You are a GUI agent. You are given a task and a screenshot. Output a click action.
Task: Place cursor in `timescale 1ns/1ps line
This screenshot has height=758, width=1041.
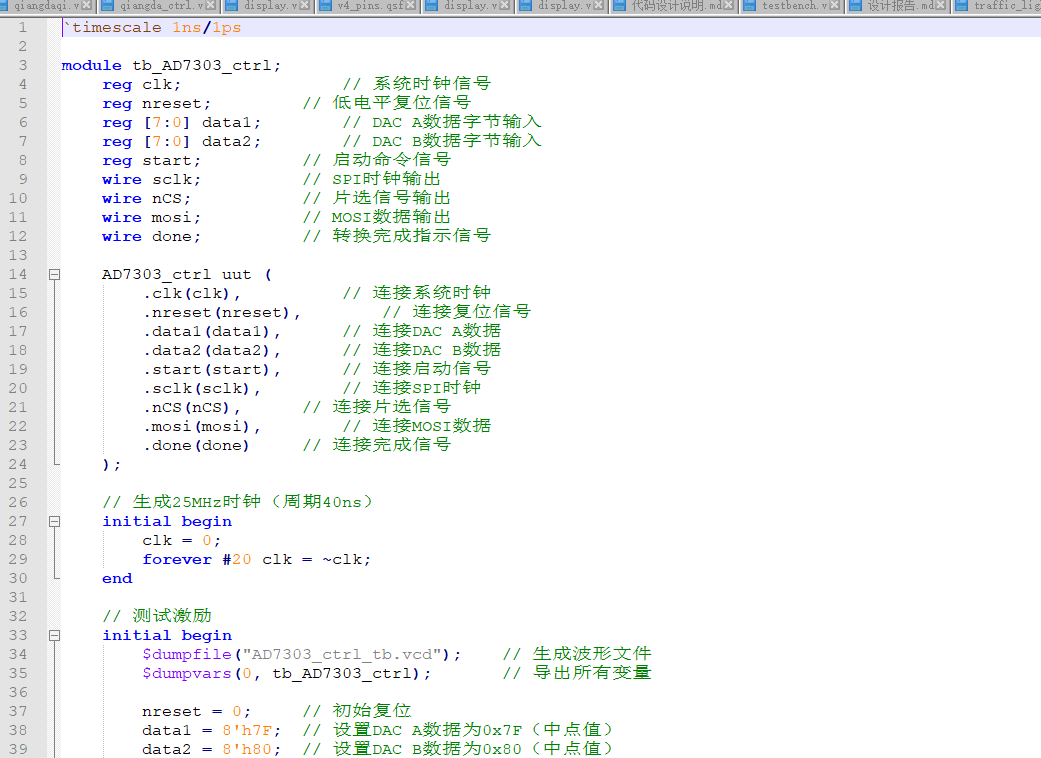[x=152, y=28]
